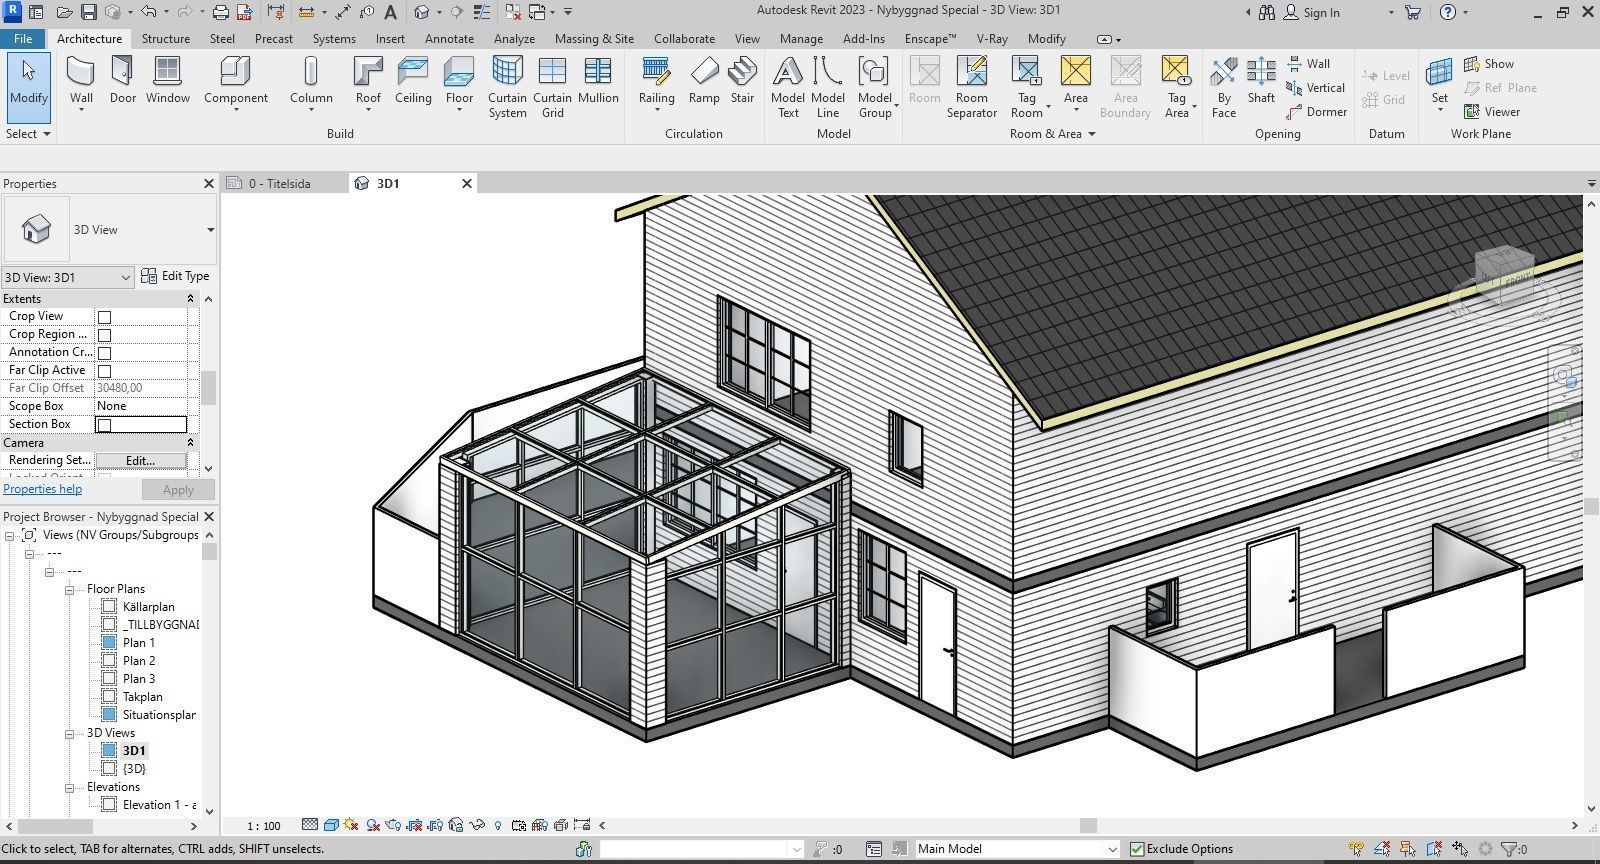This screenshot has height=864, width=1600.
Task: Collapse the Camera properties group
Action: [190, 443]
